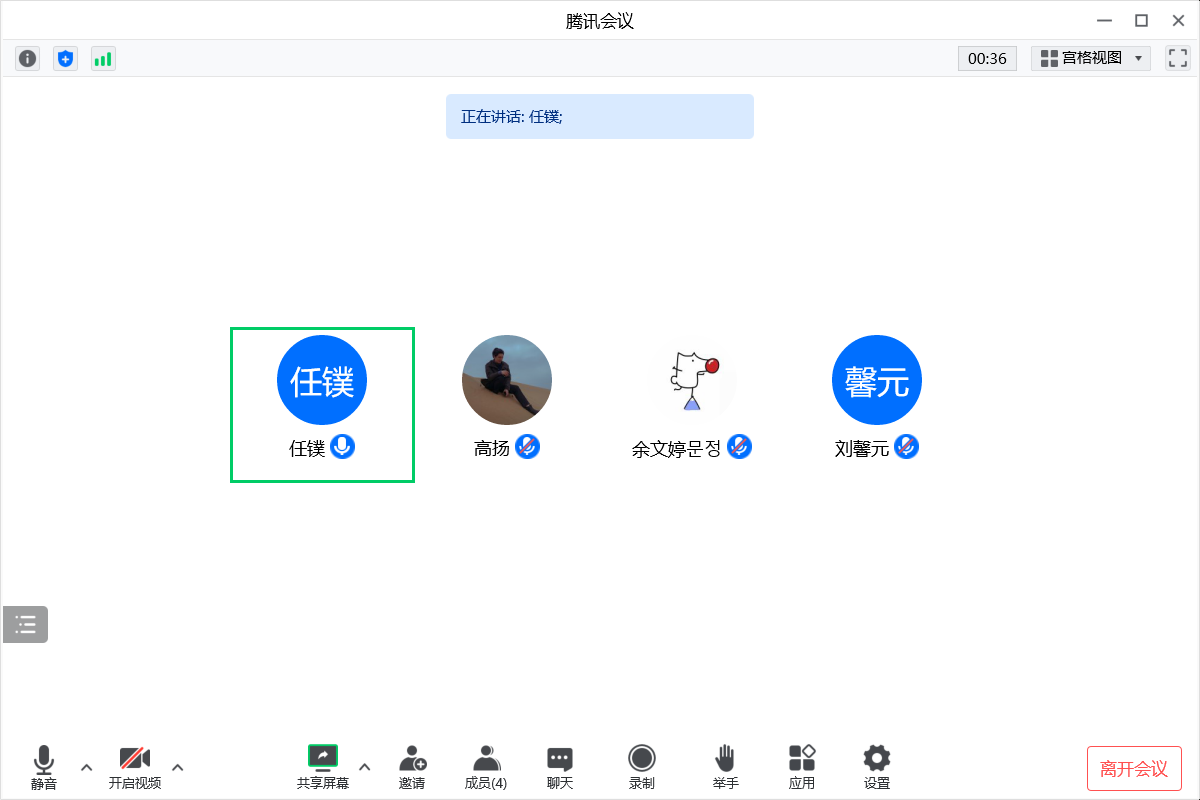Click Leave Meeting (离开会议) button
This screenshot has height=800, width=1200.
(x=1134, y=768)
